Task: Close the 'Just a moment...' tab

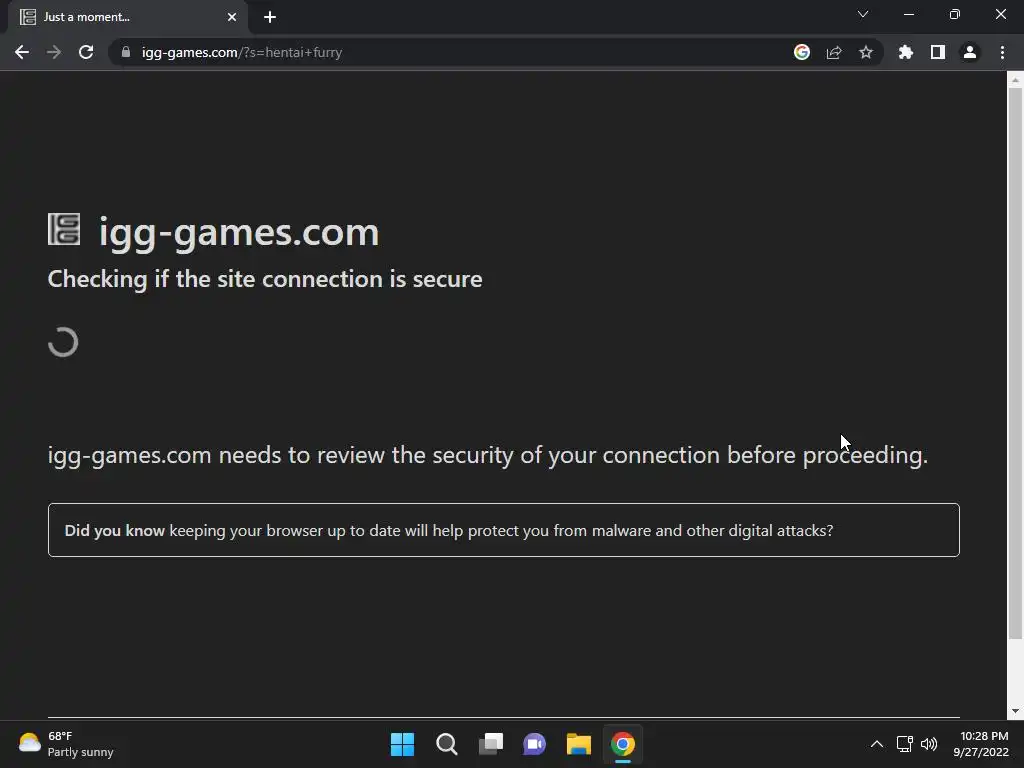Action: (232, 17)
